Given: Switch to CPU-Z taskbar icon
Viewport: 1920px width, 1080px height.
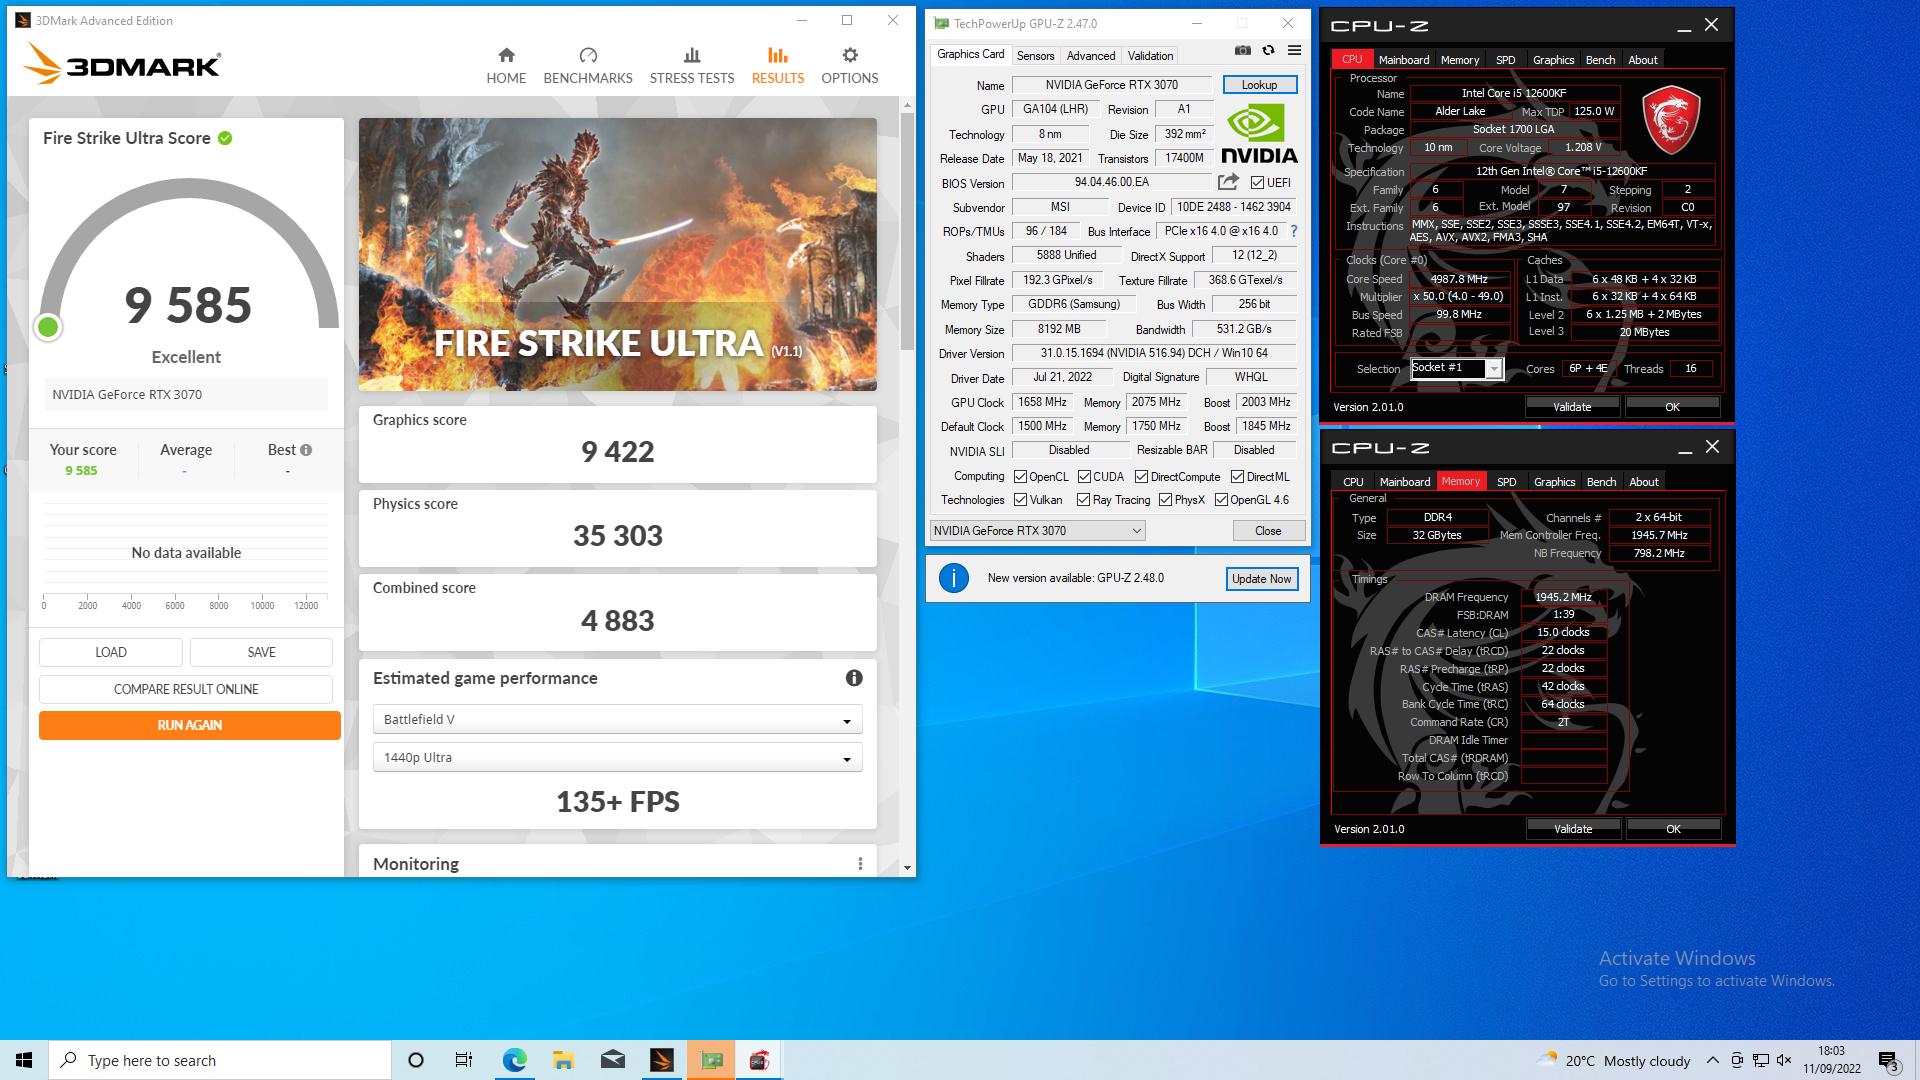Looking at the screenshot, I should [759, 1060].
